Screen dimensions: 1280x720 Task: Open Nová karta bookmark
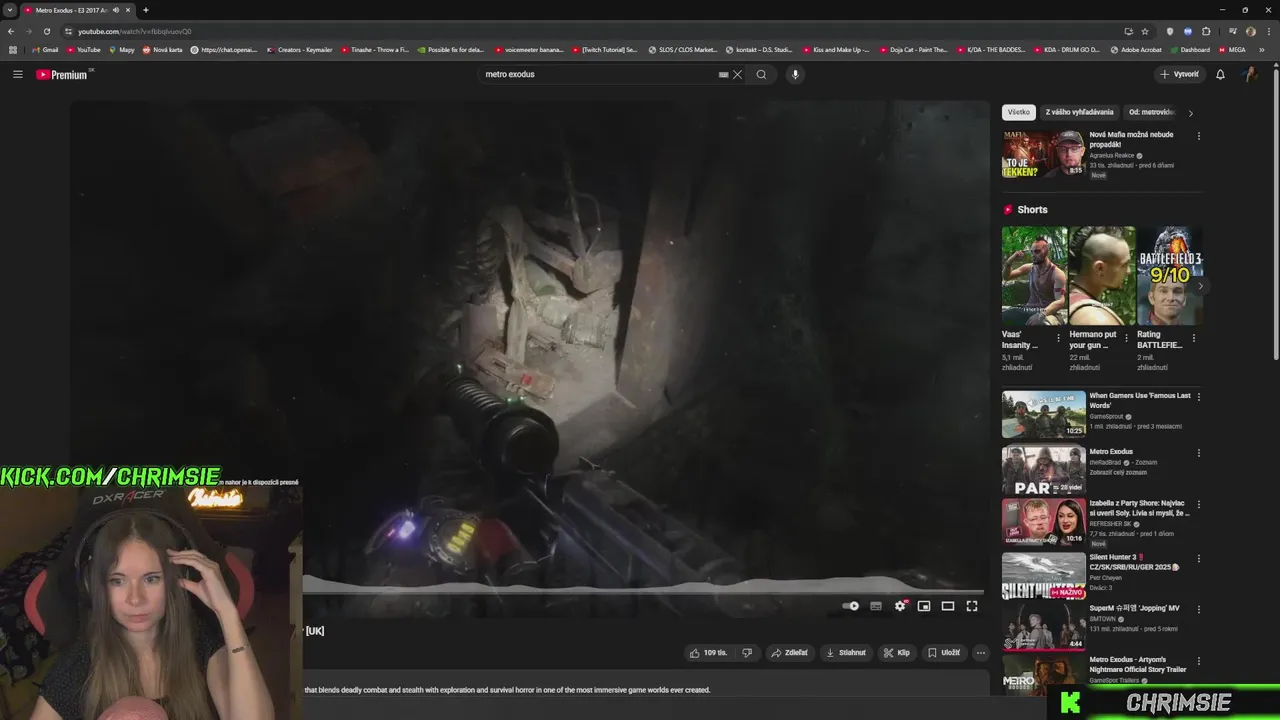162,49
